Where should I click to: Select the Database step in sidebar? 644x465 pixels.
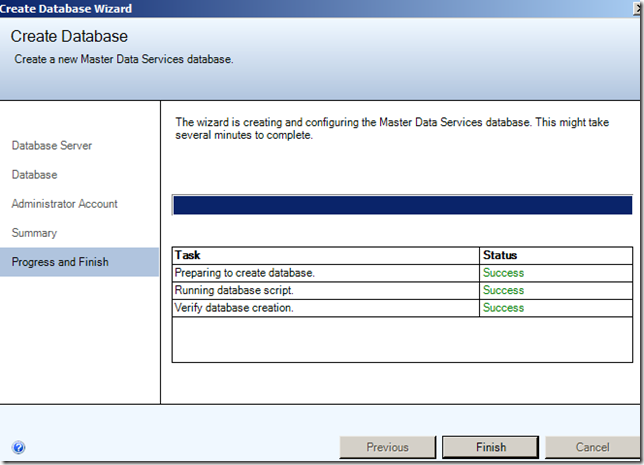pyautogui.click(x=34, y=175)
